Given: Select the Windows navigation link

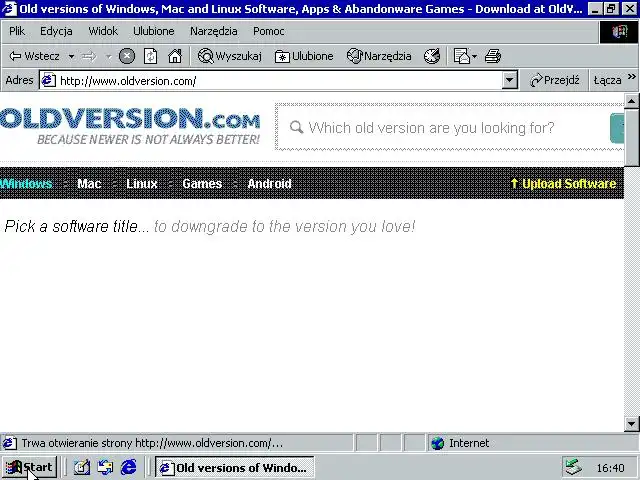Looking at the screenshot, I should pos(26,184).
